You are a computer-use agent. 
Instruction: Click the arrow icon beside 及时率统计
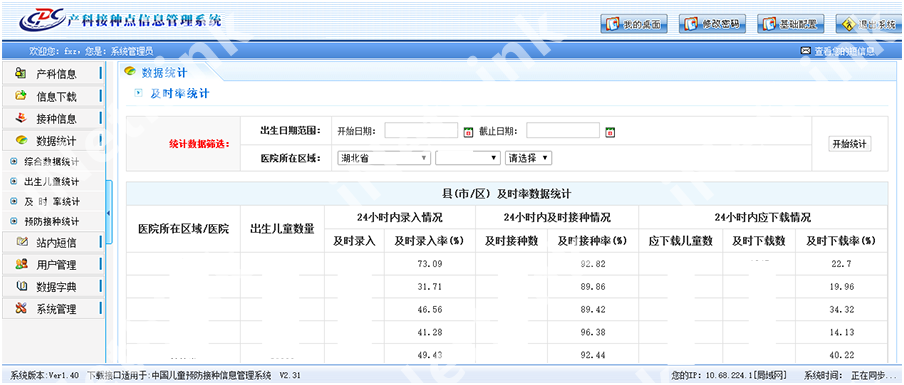point(138,92)
